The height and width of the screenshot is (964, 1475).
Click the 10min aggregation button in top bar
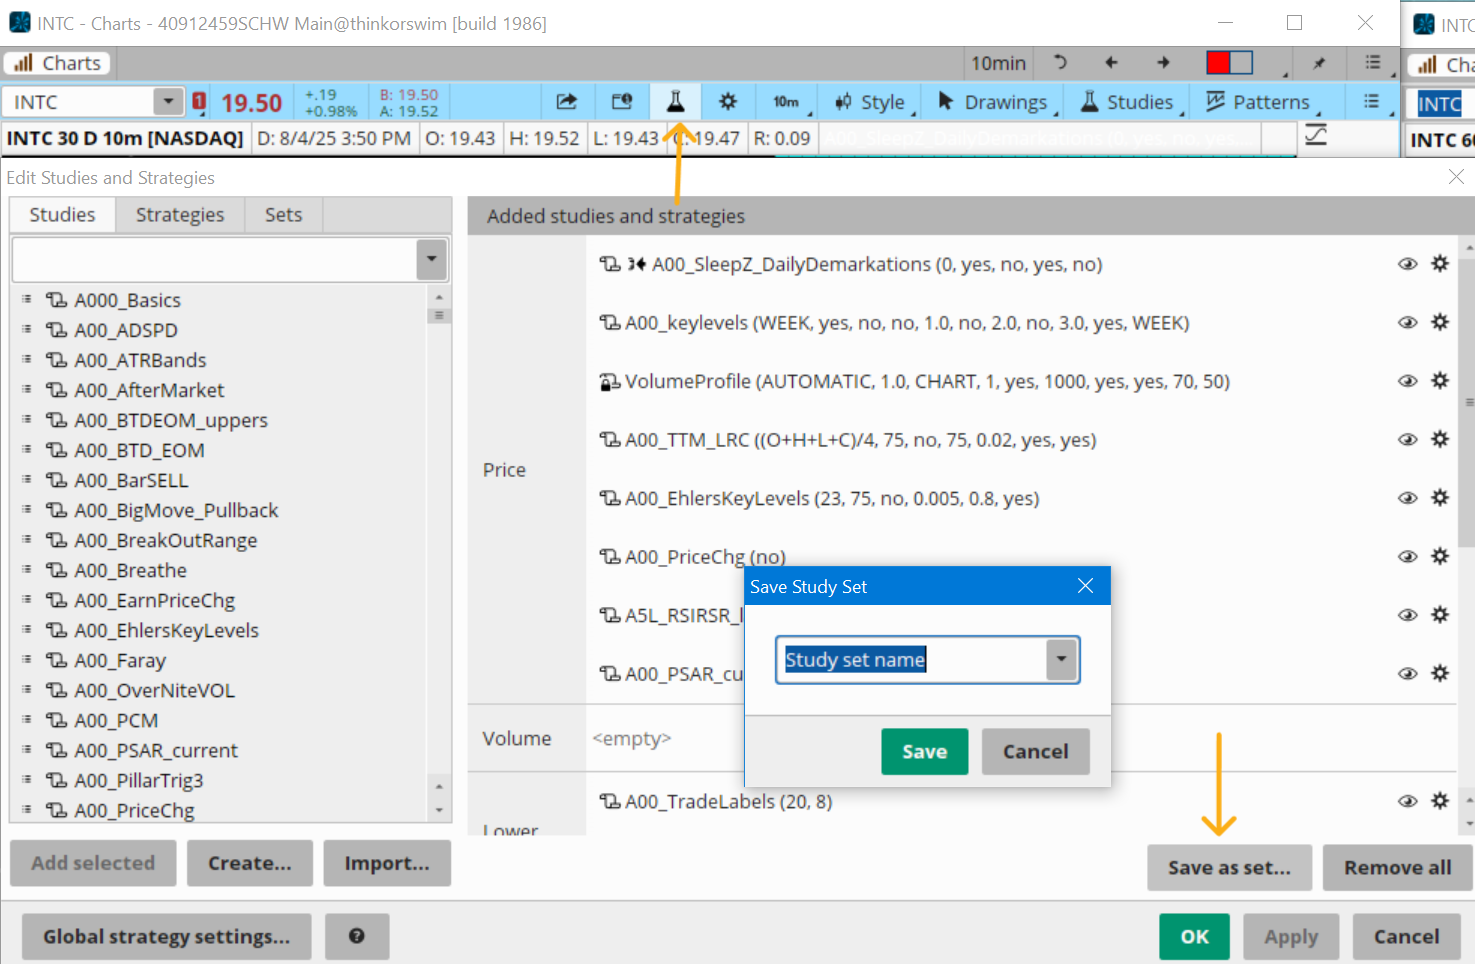tap(998, 63)
